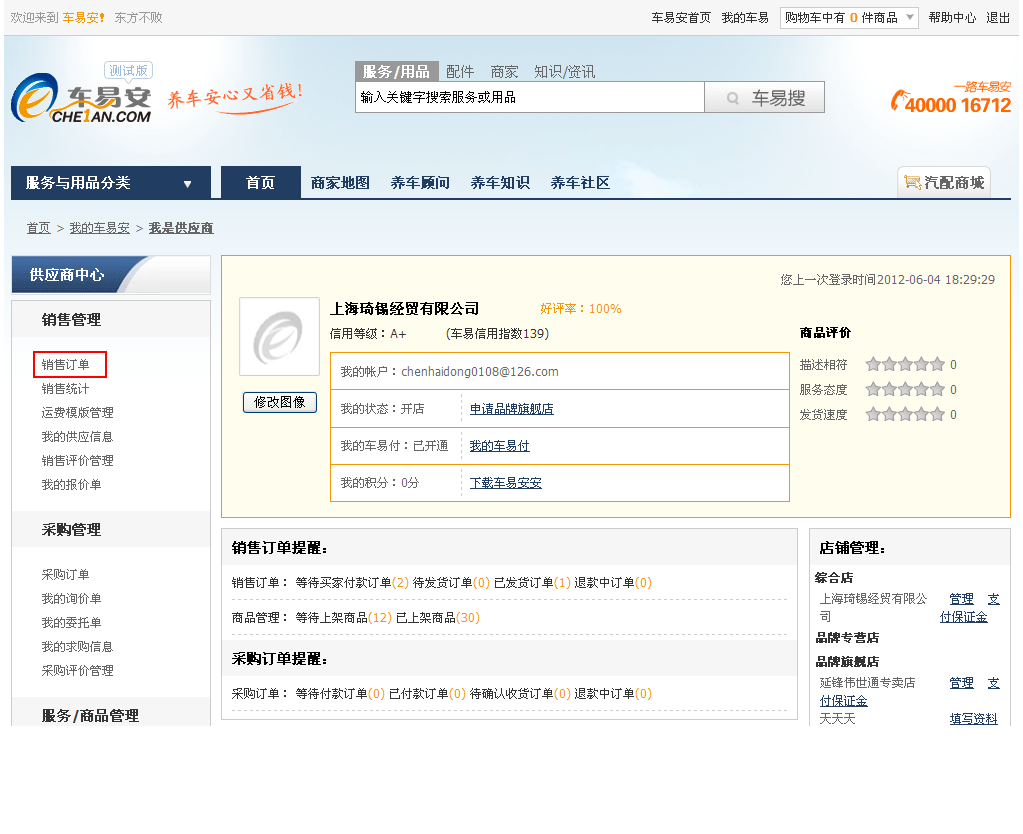
Task: Click the Che1an.com site logo
Action: pos(82,102)
